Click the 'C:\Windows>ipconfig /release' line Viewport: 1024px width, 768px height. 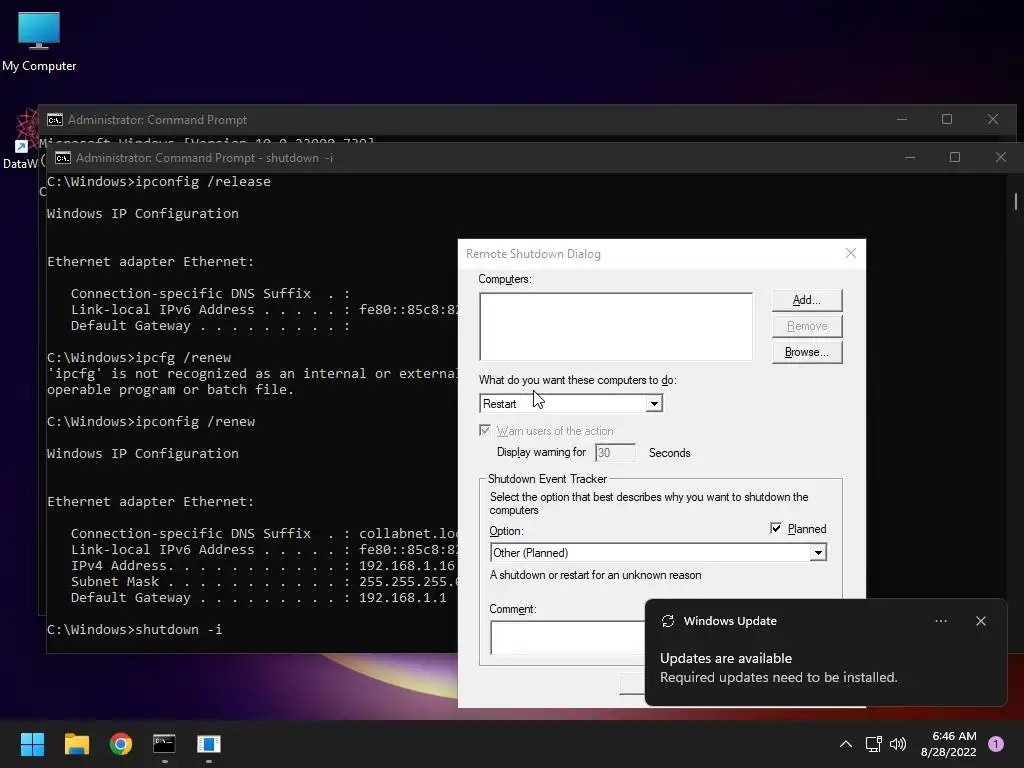[x=159, y=182]
